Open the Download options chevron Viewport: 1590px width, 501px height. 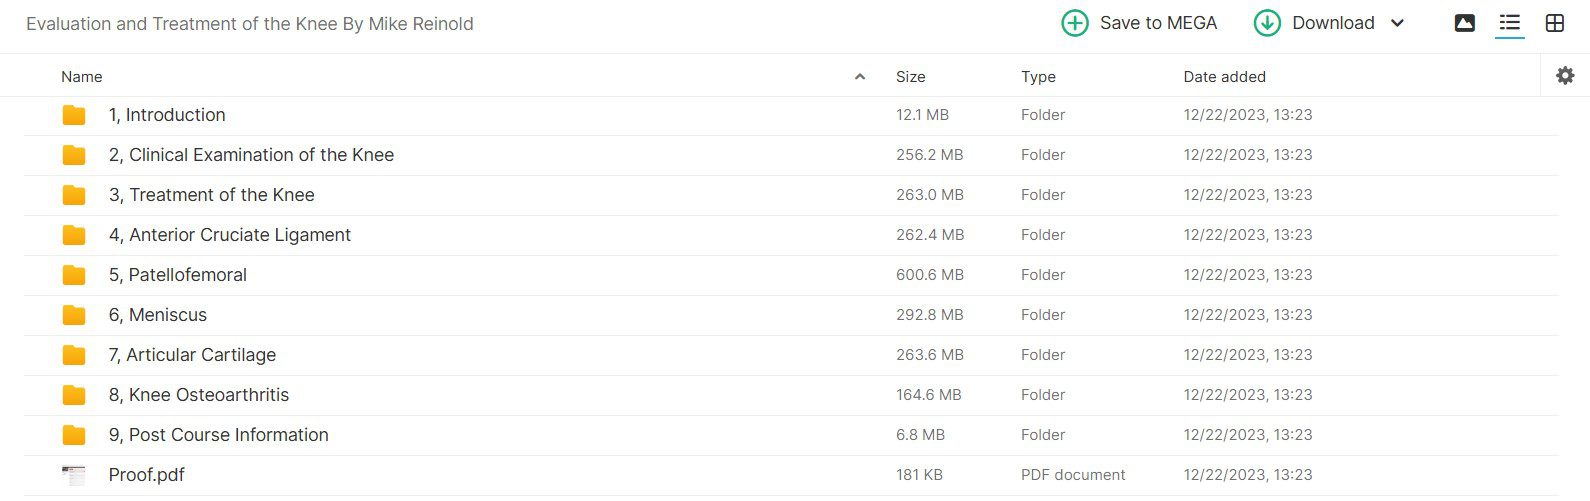pyautogui.click(x=1398, y=23)
